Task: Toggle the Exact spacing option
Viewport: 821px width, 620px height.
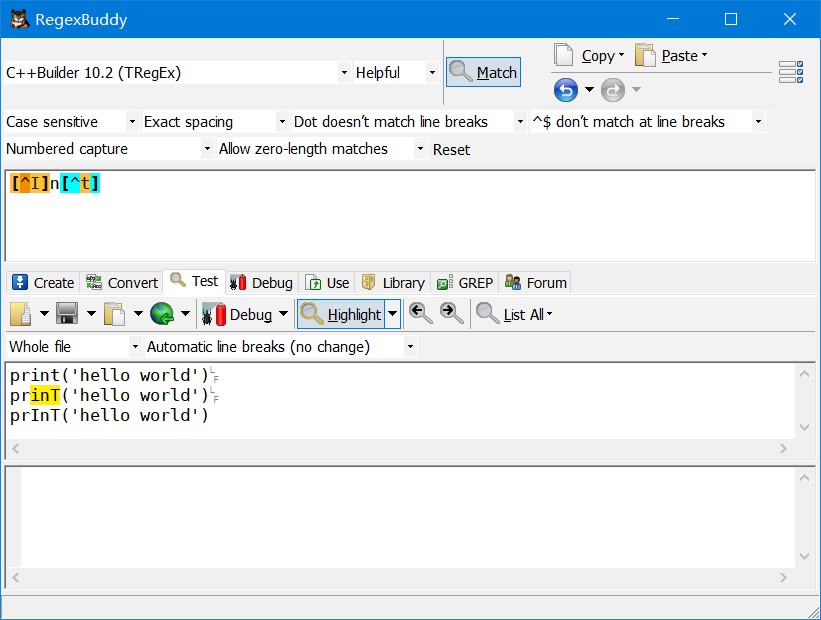Action: click(215, 122)
